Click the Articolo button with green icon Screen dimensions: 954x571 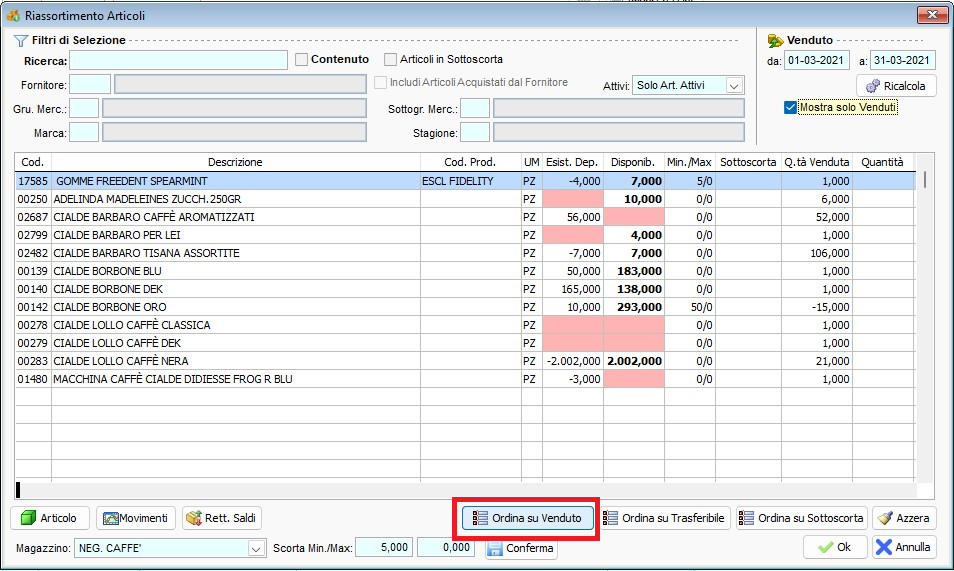[50, 518]
